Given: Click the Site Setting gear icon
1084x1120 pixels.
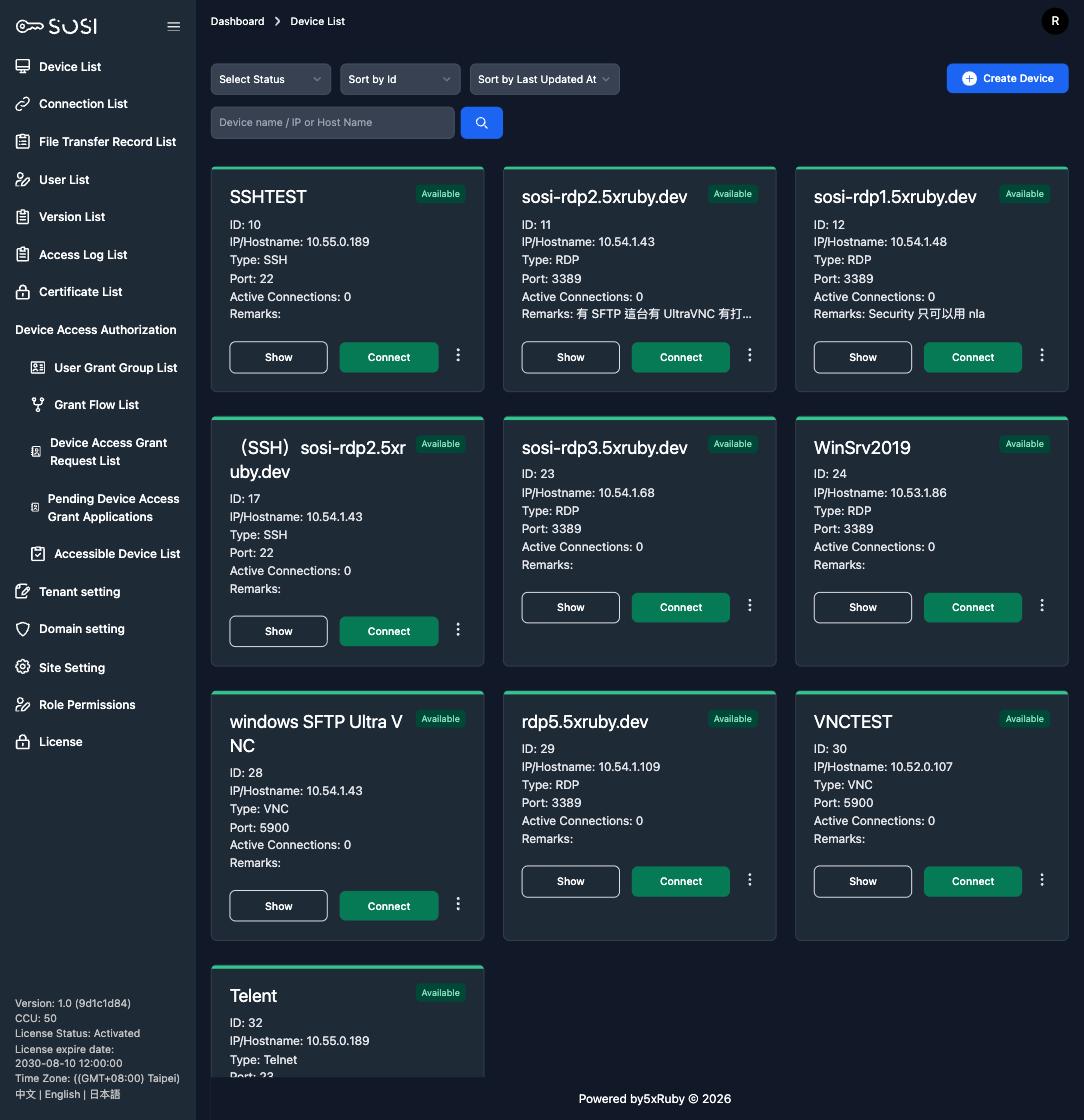Looking at the screenshot, I should click(23, 667).
